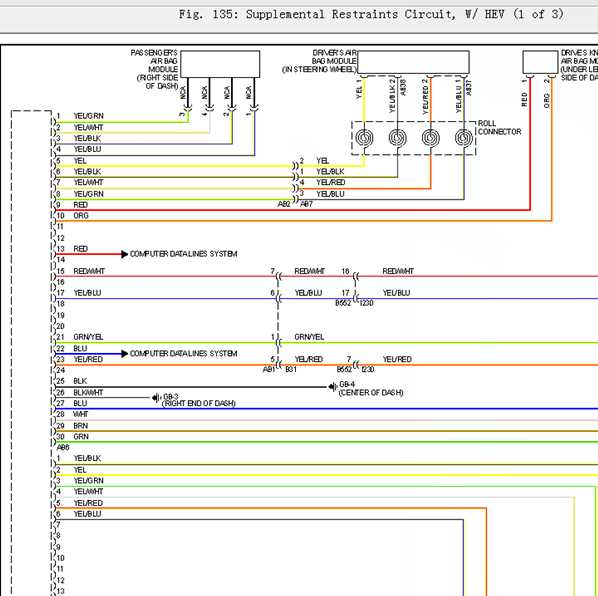Click the B31 connector label
Screen dimensions: 598x596
[291, 369]
